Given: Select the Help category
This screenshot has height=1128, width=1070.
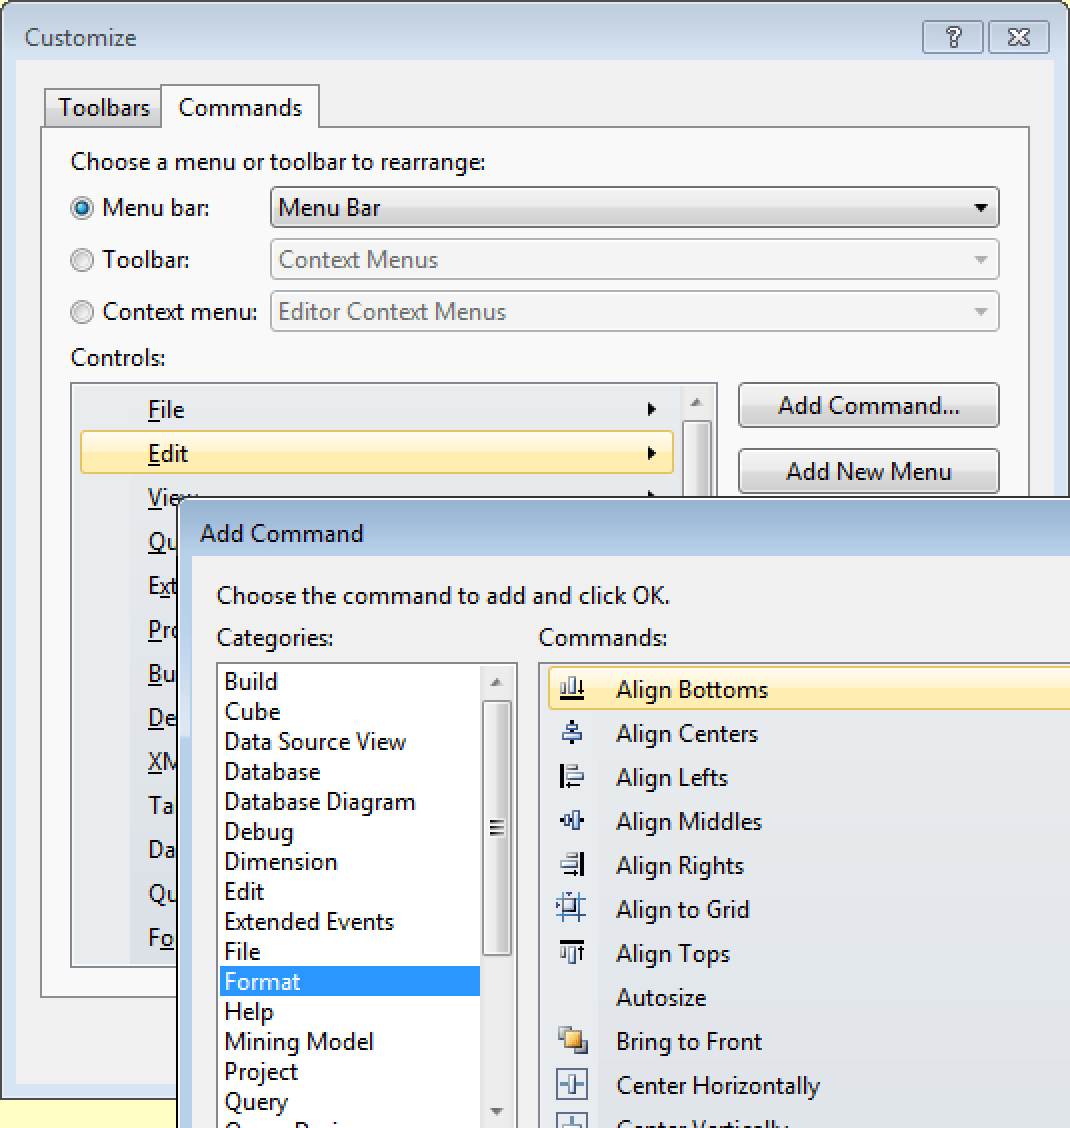Looking at the screenshot, I should 350,1011.
